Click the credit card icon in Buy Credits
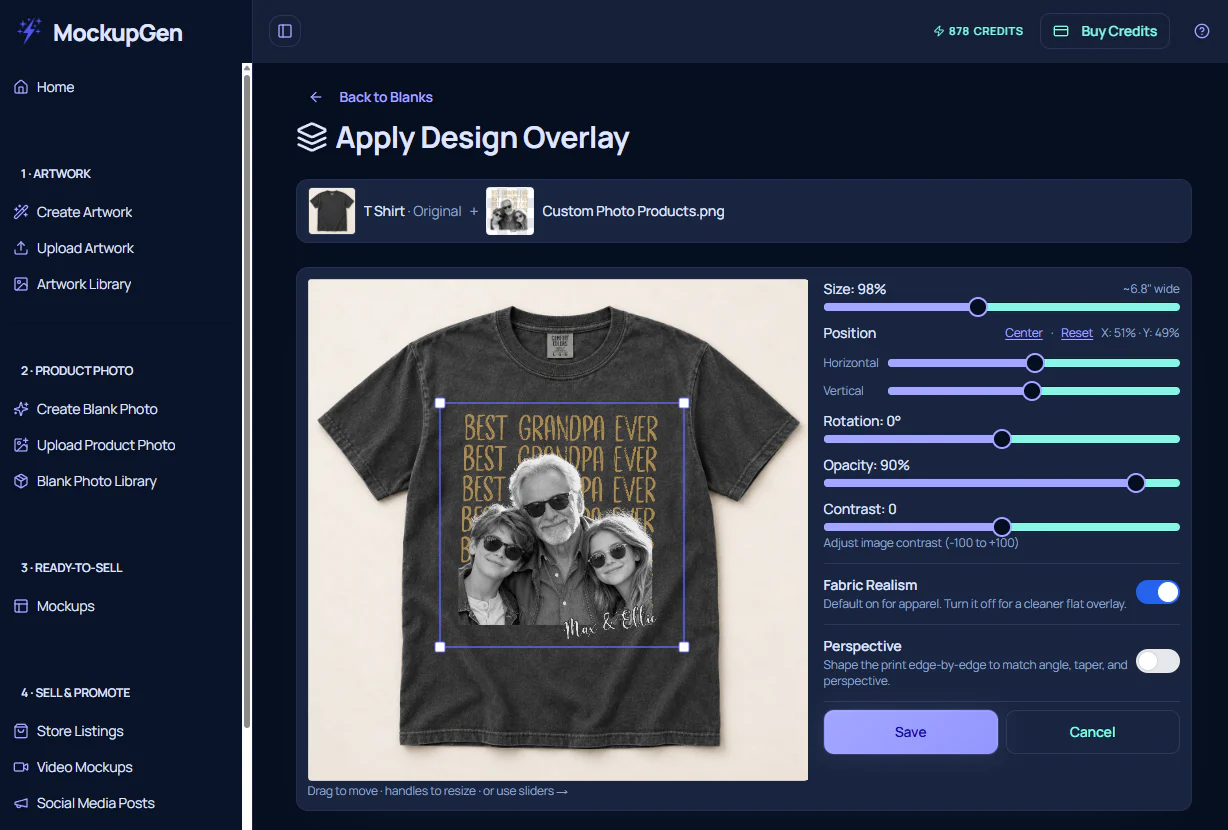Screen dimensions: 1228x830 [x=1062, y=31]
